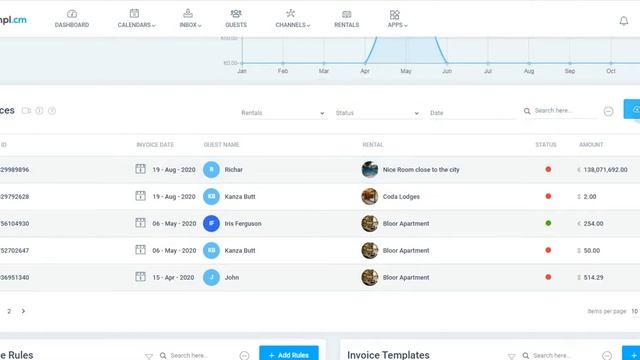
Task: Select amount 138,071,692.00
Action: [605, 169]
